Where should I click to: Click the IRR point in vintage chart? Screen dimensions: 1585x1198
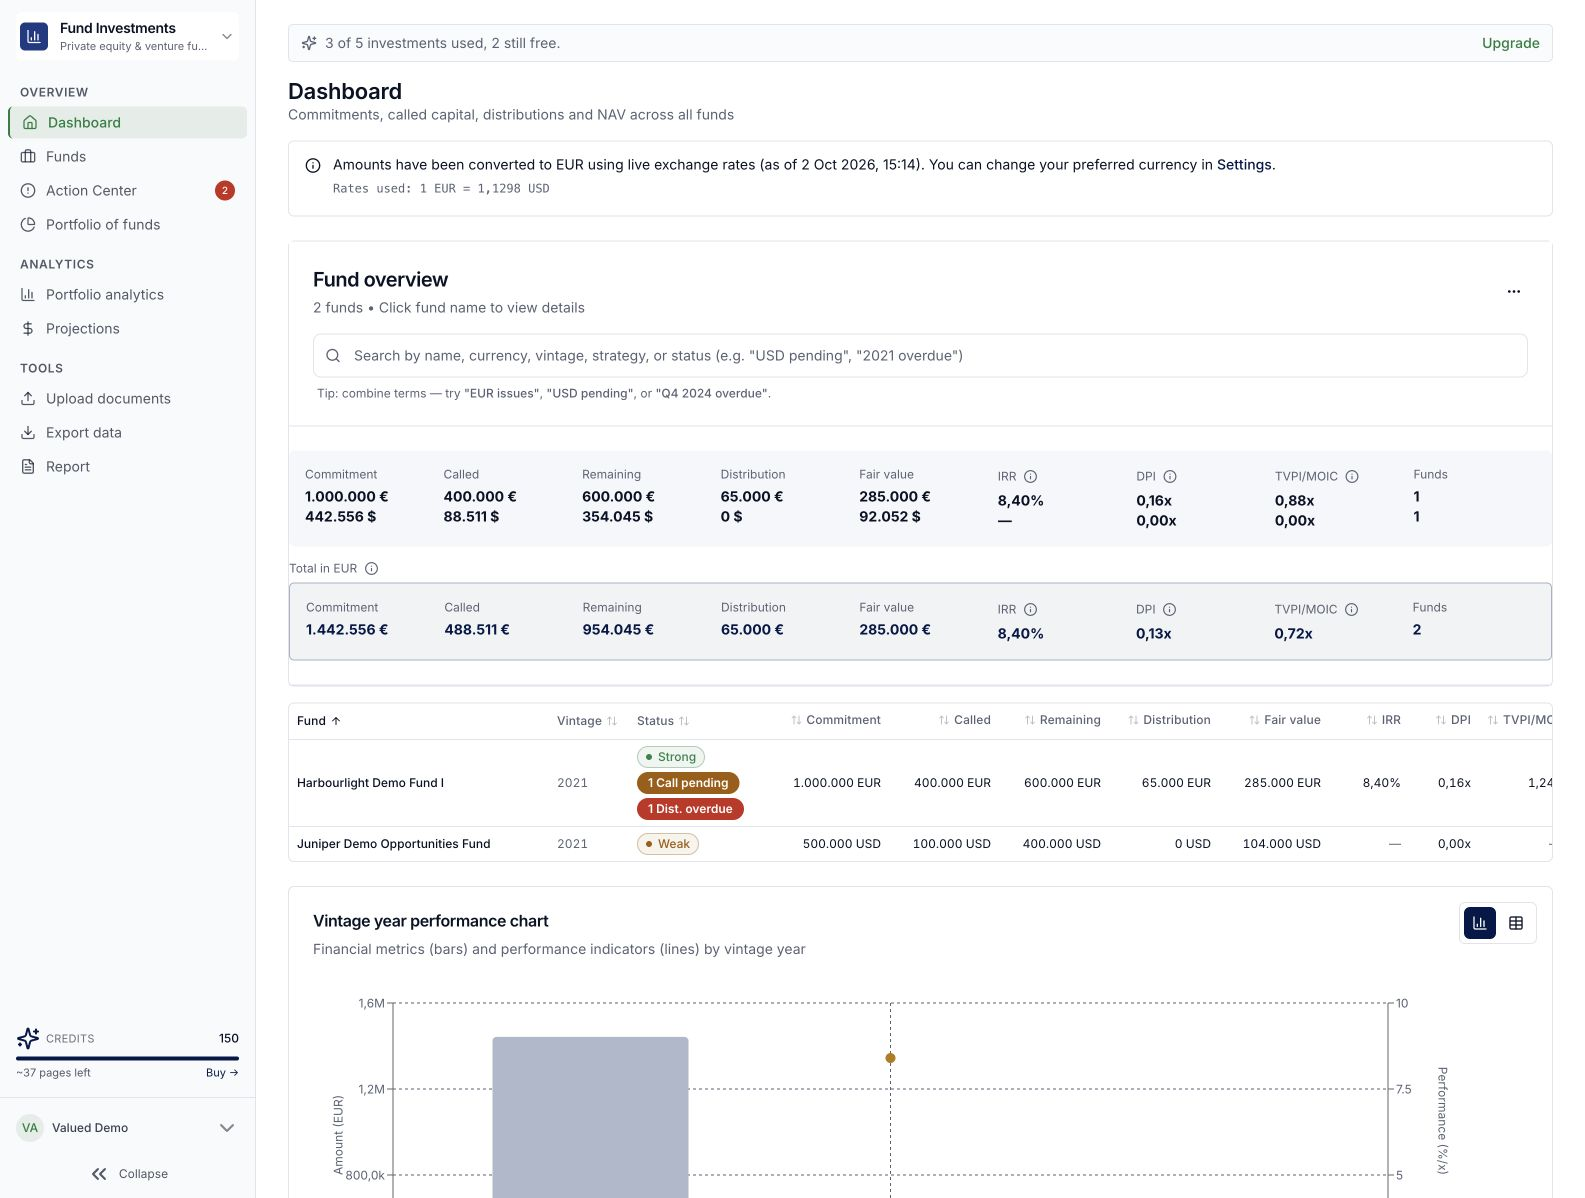(x=890, y=1058)
